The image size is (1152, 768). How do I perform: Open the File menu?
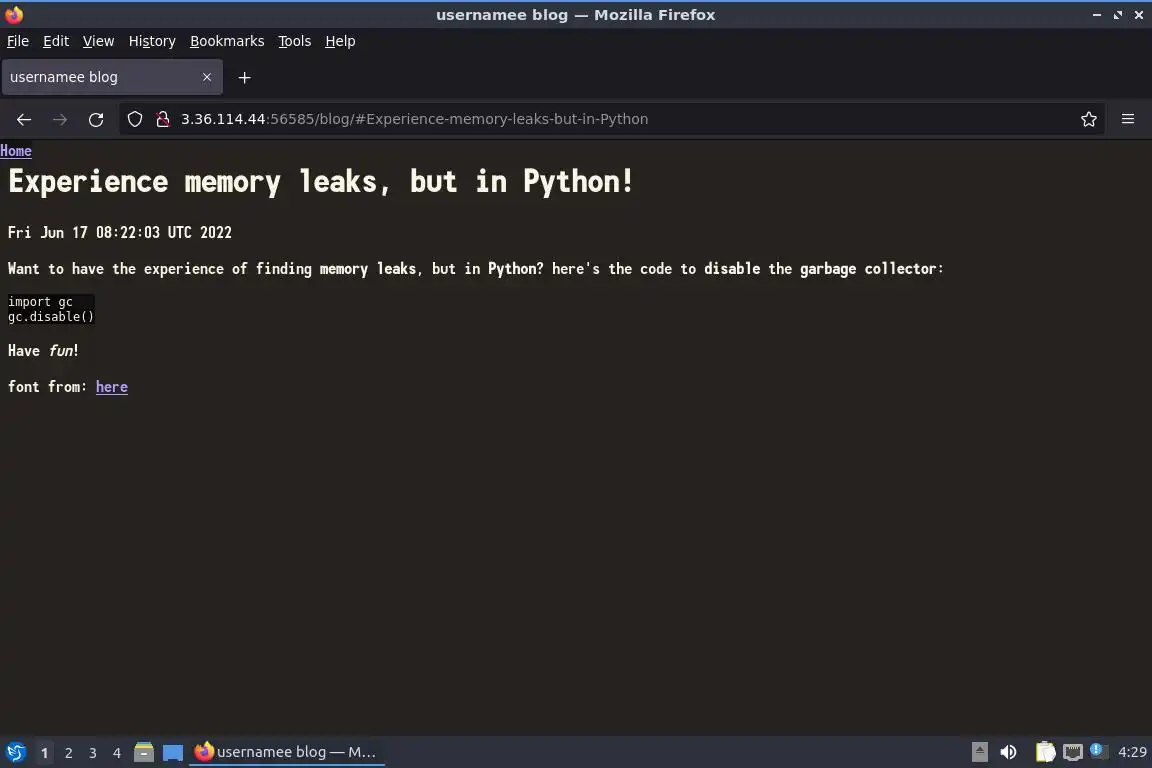pos(18,41)
